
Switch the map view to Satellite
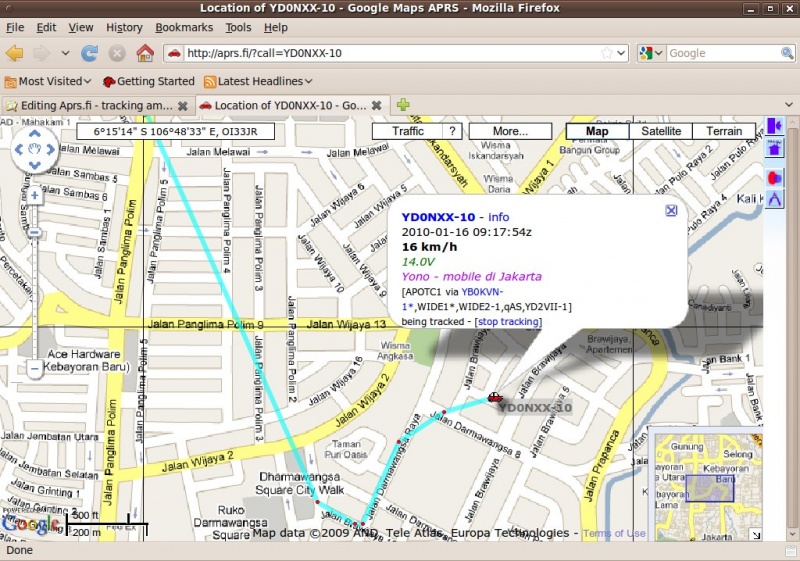point(661,131)
